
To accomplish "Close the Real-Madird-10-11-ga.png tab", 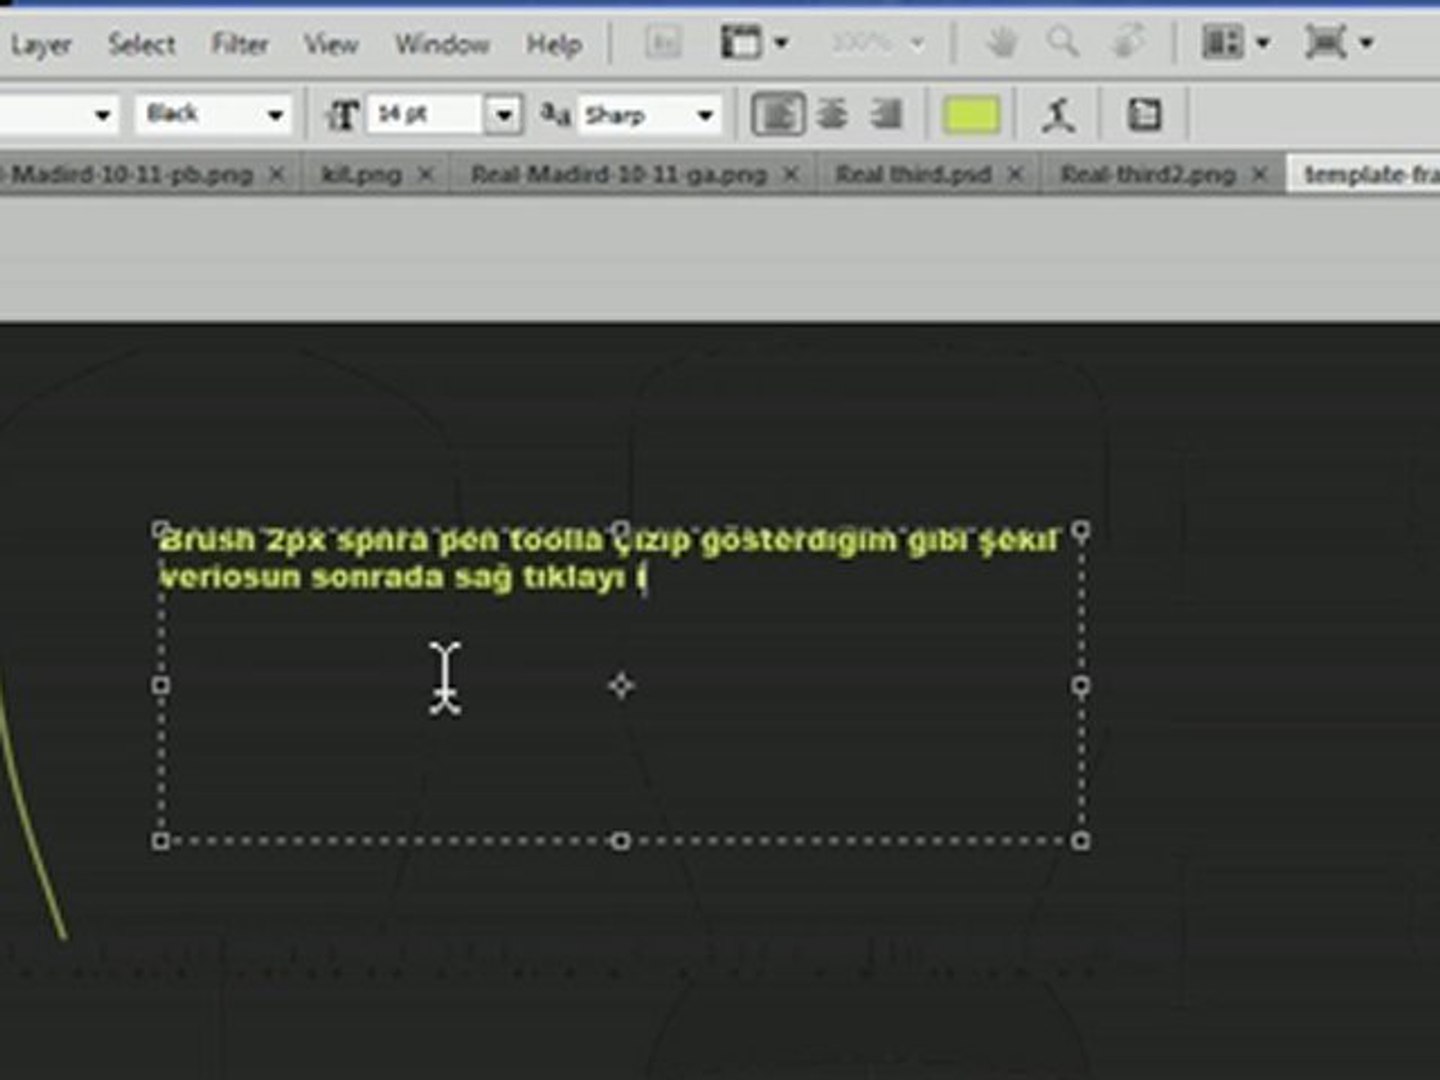I will tap(791, 175).
